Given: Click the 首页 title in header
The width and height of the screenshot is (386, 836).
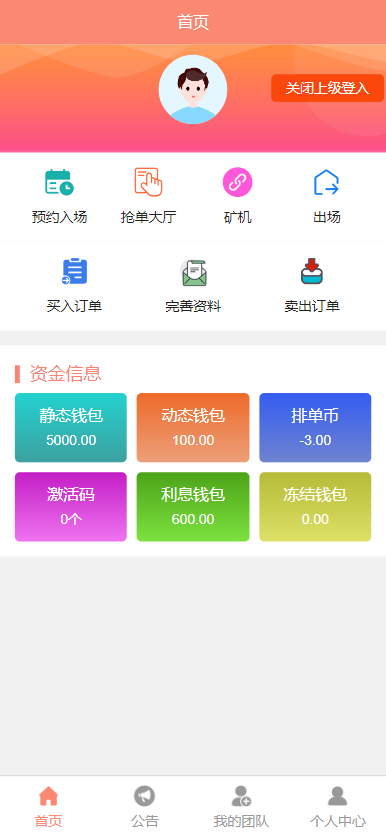Looking at the screenshot, I should pyautogui.click(x=193, y=22).
